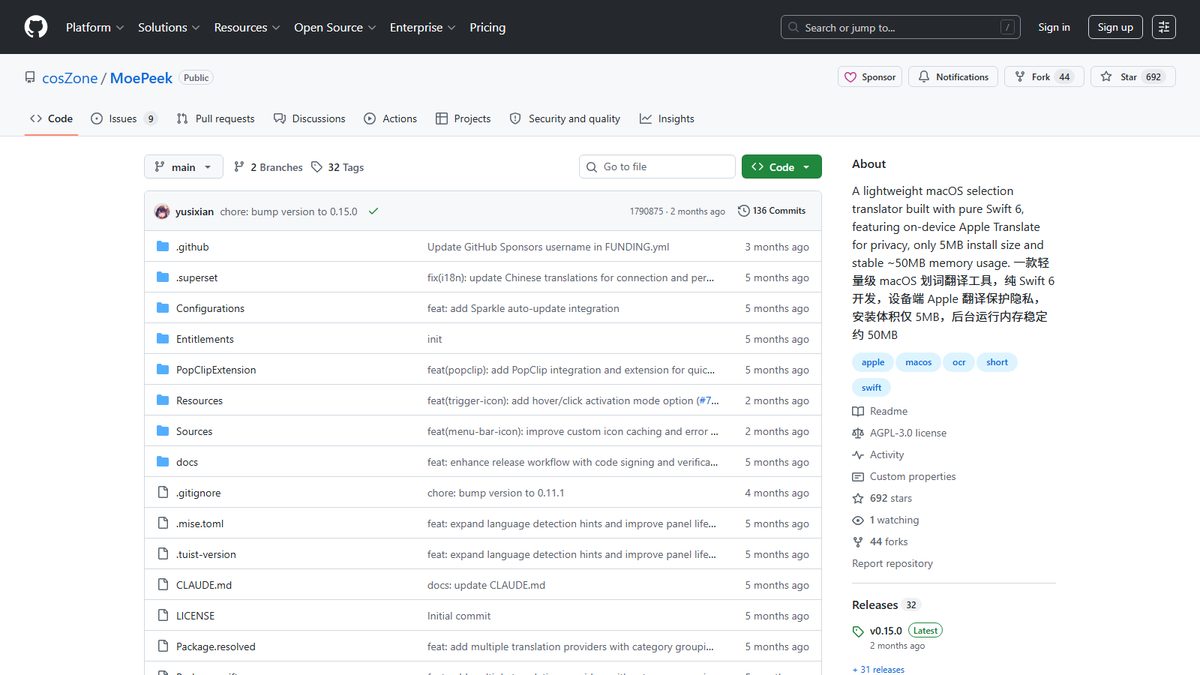
Task: Click the 1 watching eye icon
Action: click(858, 520)
